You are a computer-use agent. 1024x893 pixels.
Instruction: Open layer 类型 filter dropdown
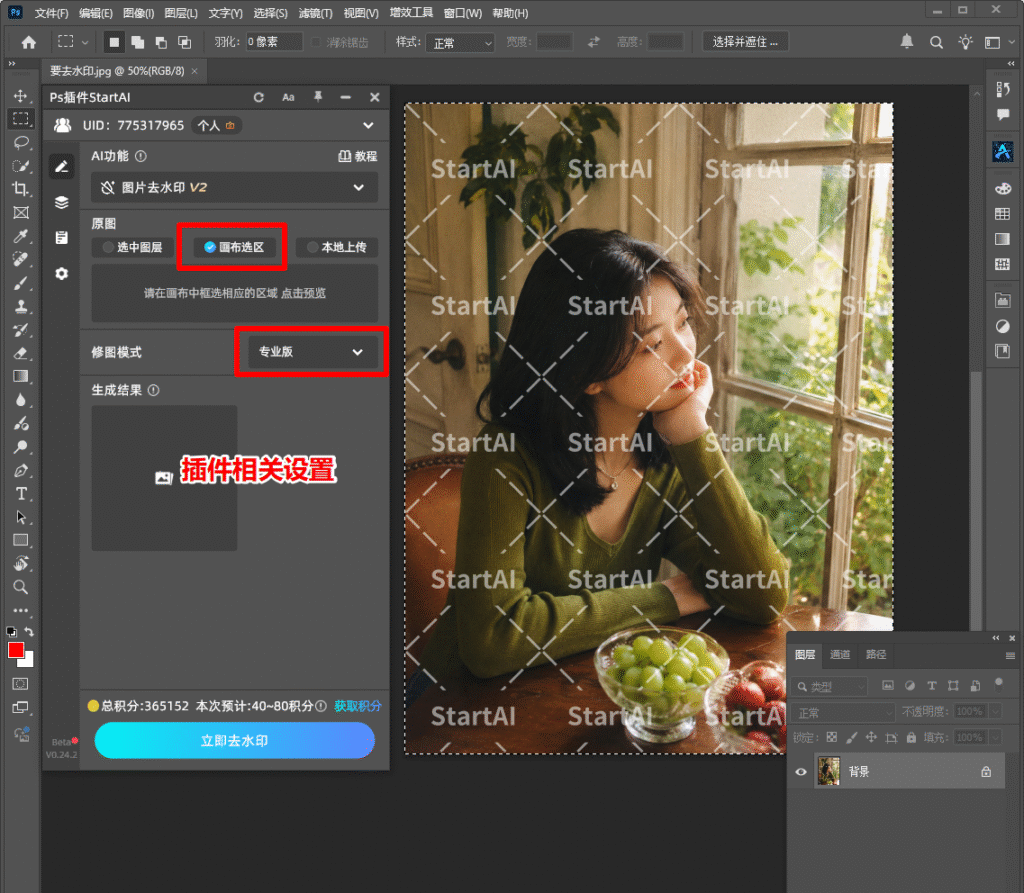(x=829, y=687)
